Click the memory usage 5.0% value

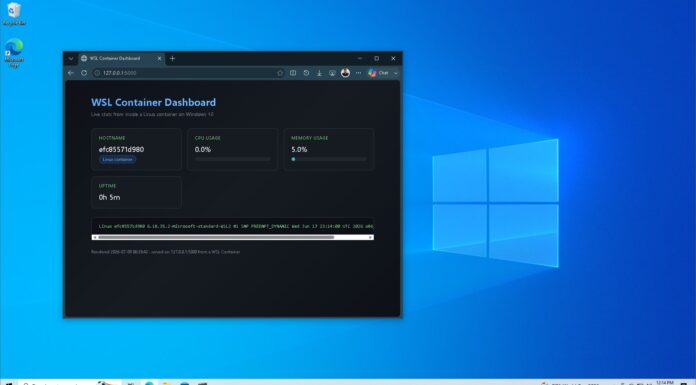(299, 150)
